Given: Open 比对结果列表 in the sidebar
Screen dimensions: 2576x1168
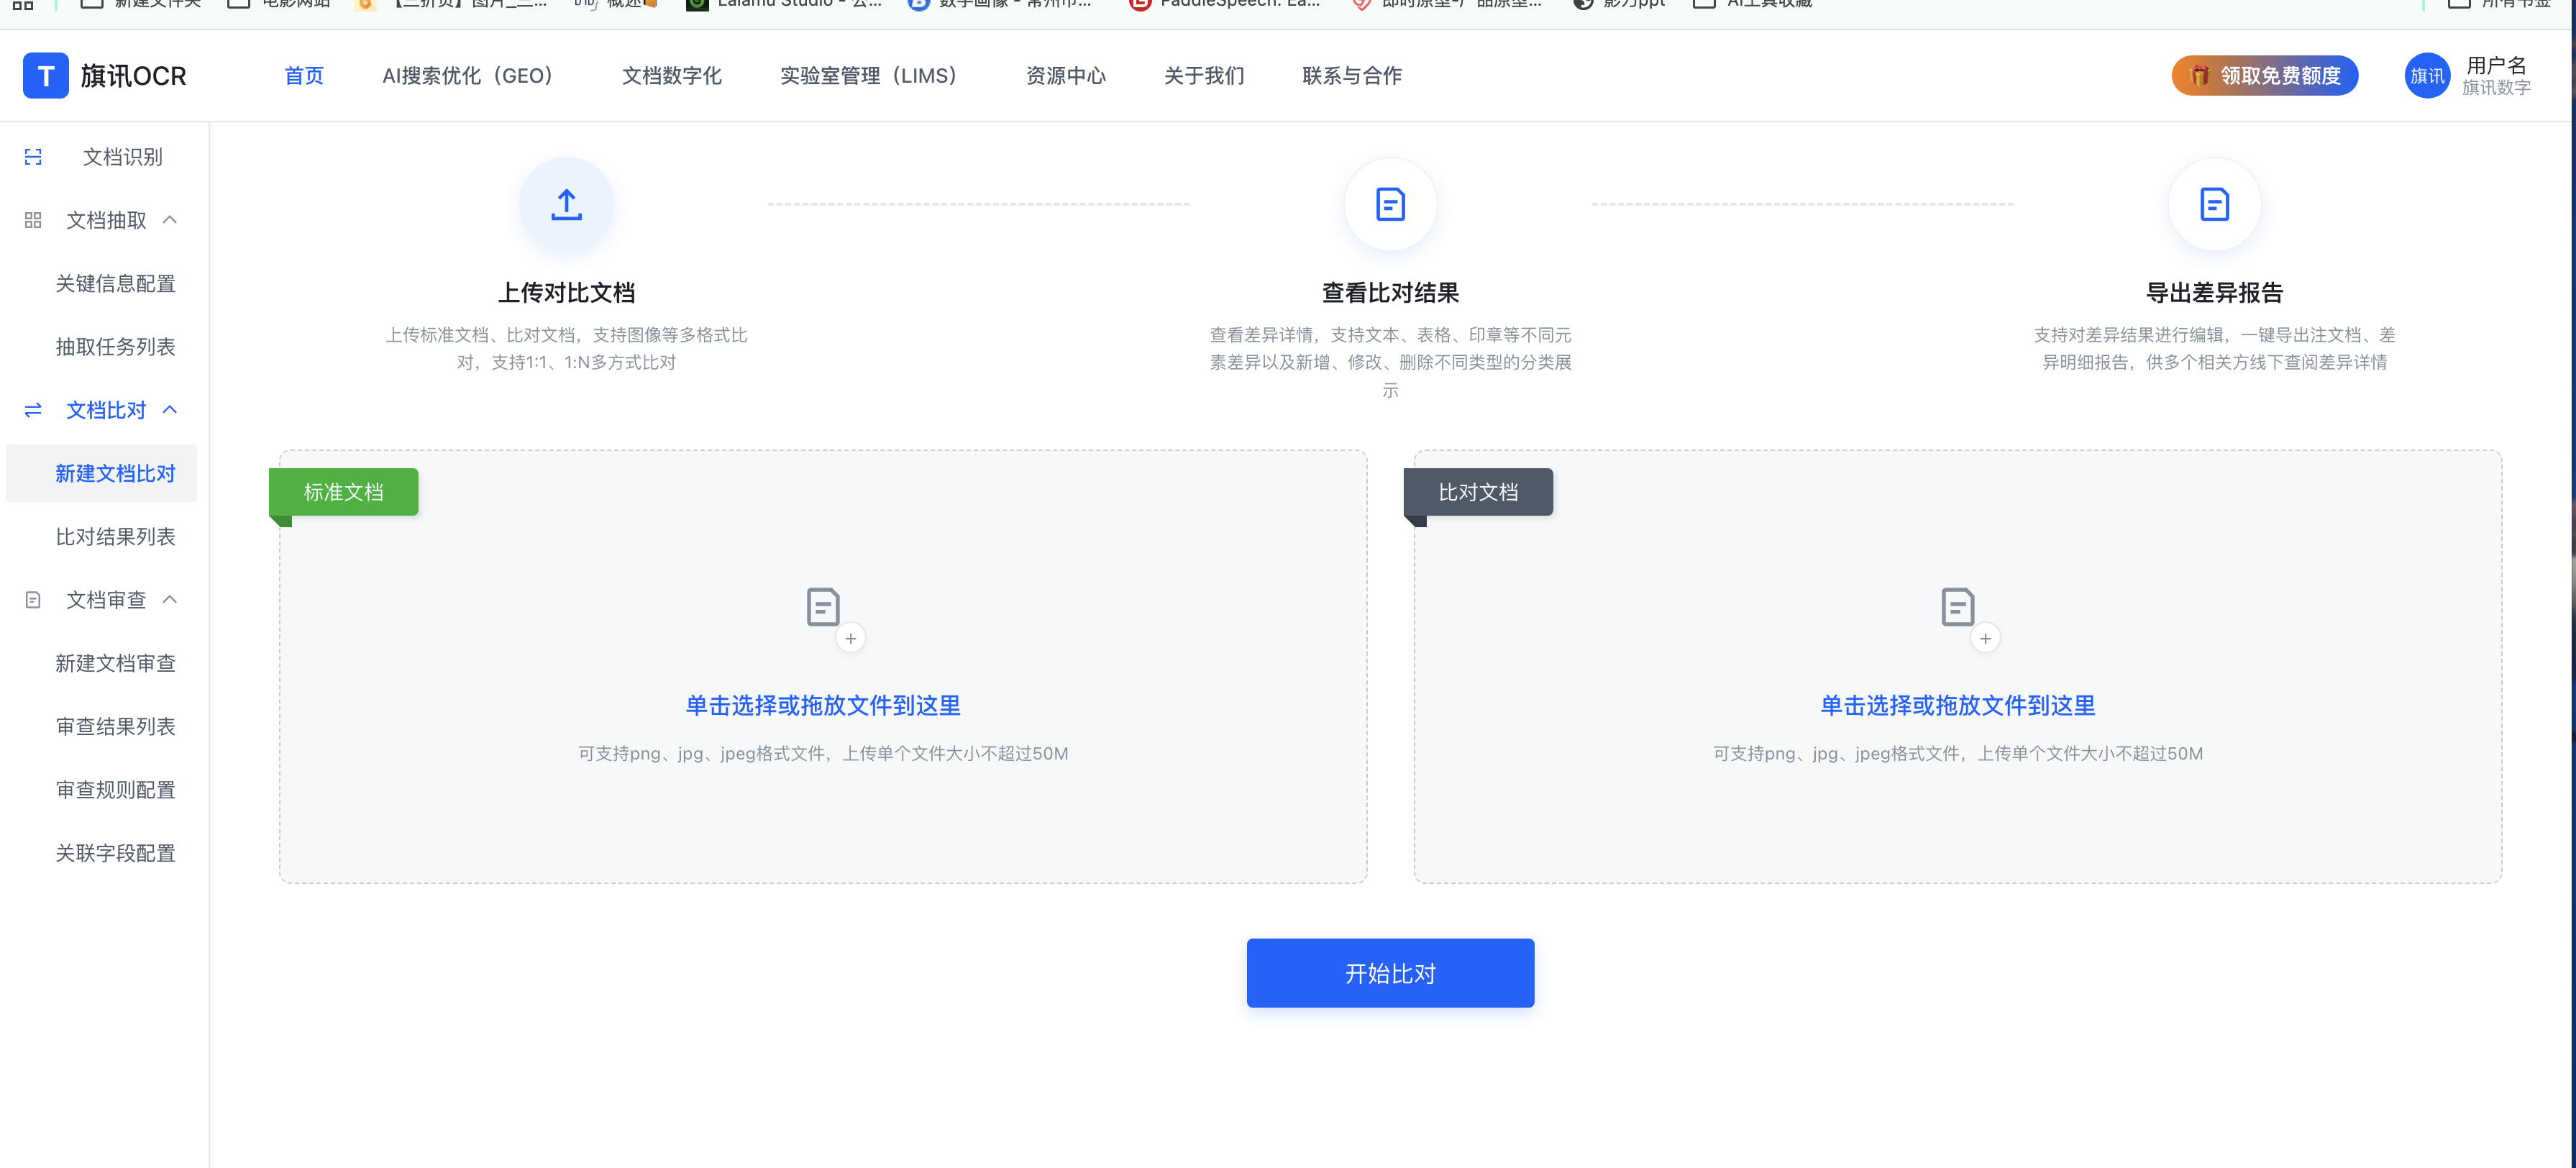Looking at the screenshot, I should [x=115, y=537].
